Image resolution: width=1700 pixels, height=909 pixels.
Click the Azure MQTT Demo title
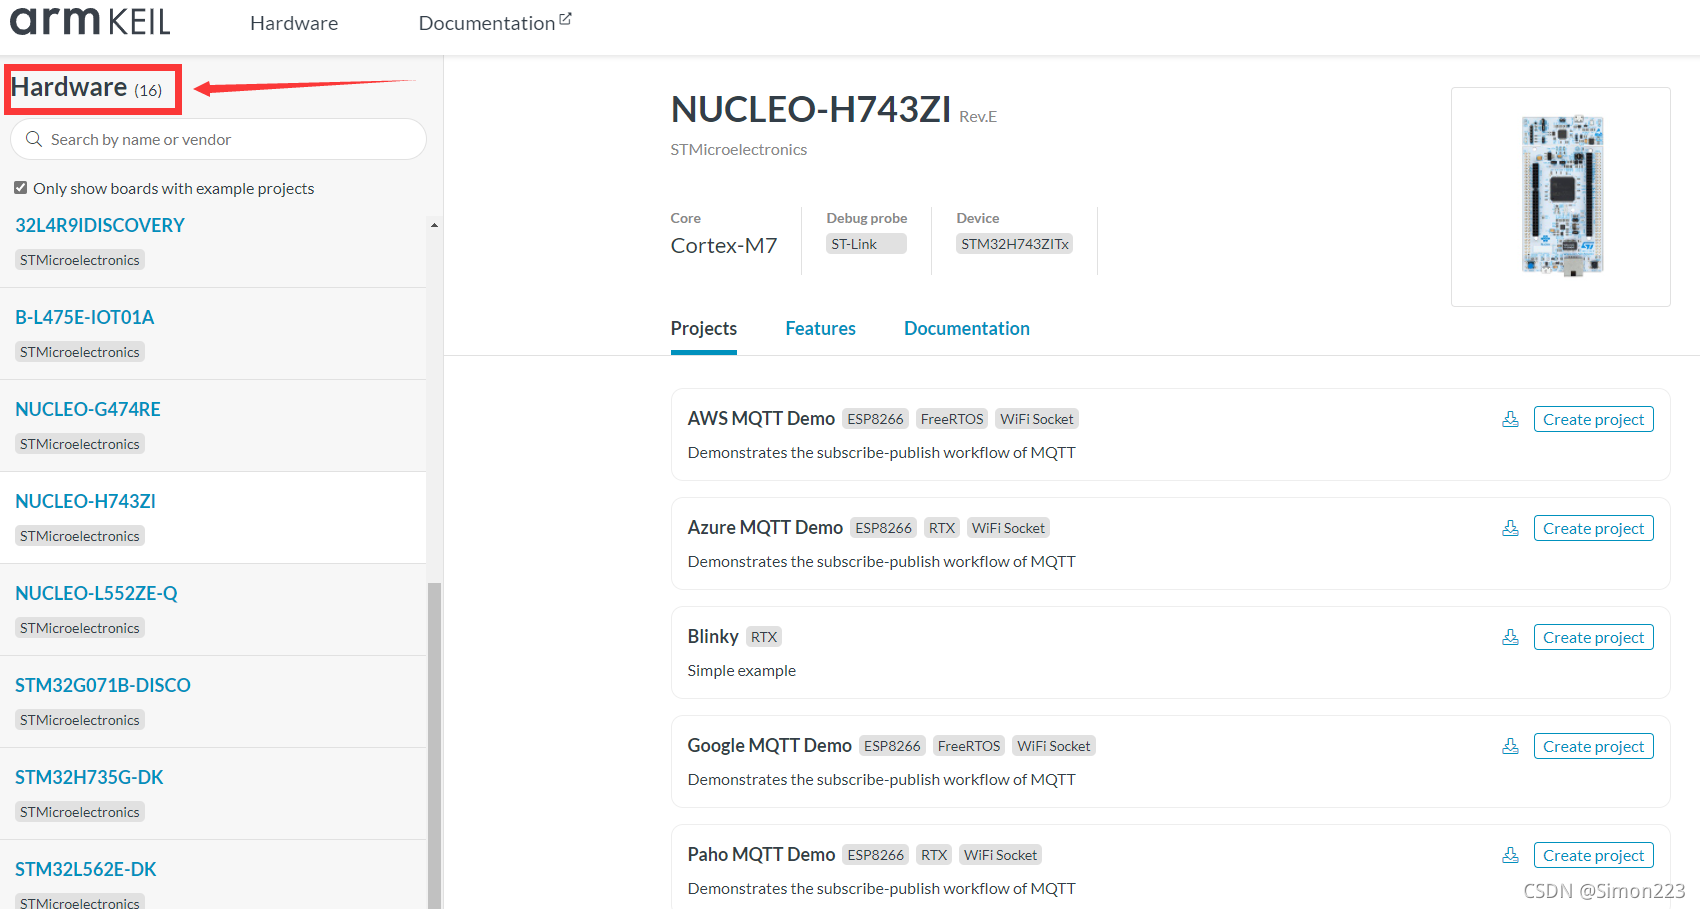tap(765, 528)
